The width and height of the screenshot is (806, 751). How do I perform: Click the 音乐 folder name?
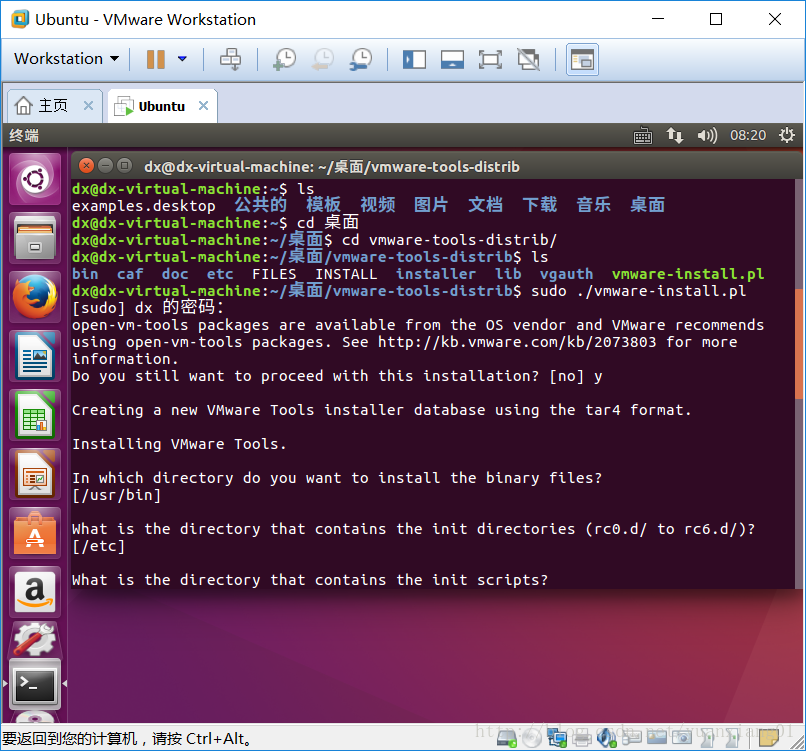click(594, 205)
